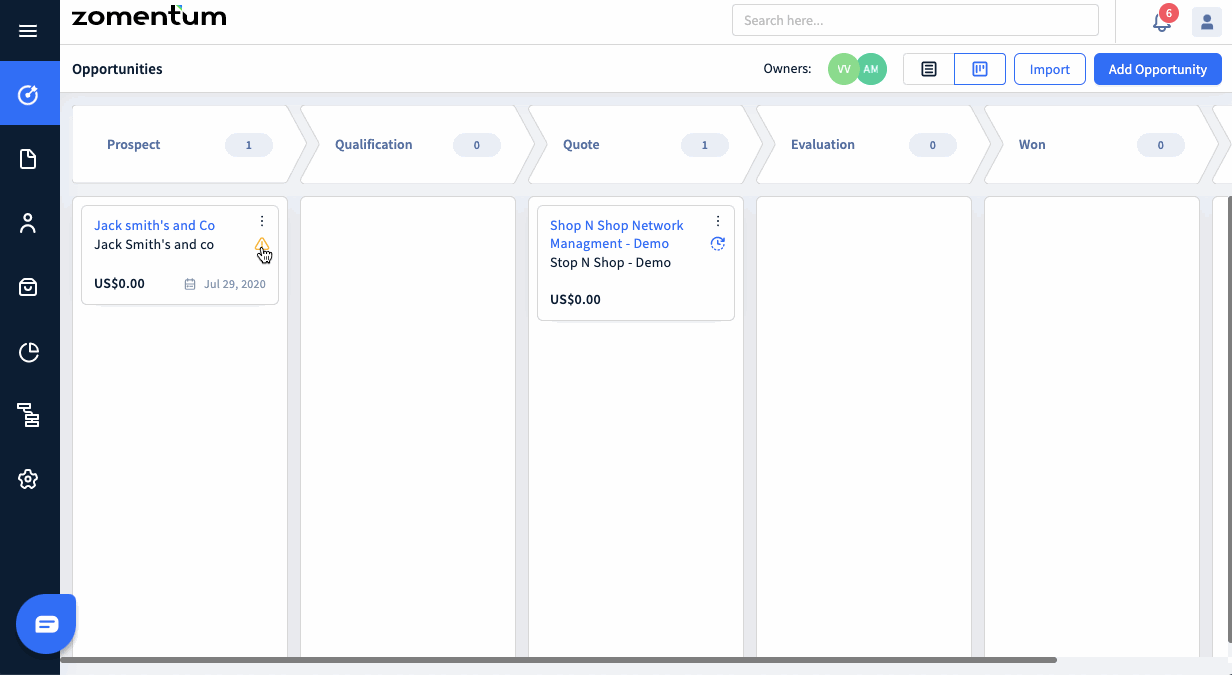The image size is (1232, 675).
Task: Open the contacts person icon
Action: (x=29, y=223)
